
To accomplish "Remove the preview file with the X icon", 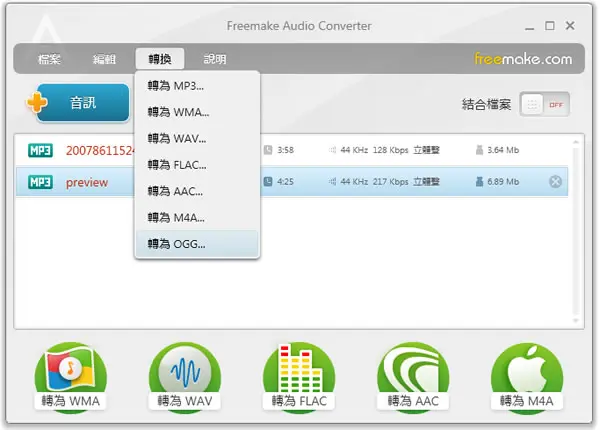I will click(555, 181).
